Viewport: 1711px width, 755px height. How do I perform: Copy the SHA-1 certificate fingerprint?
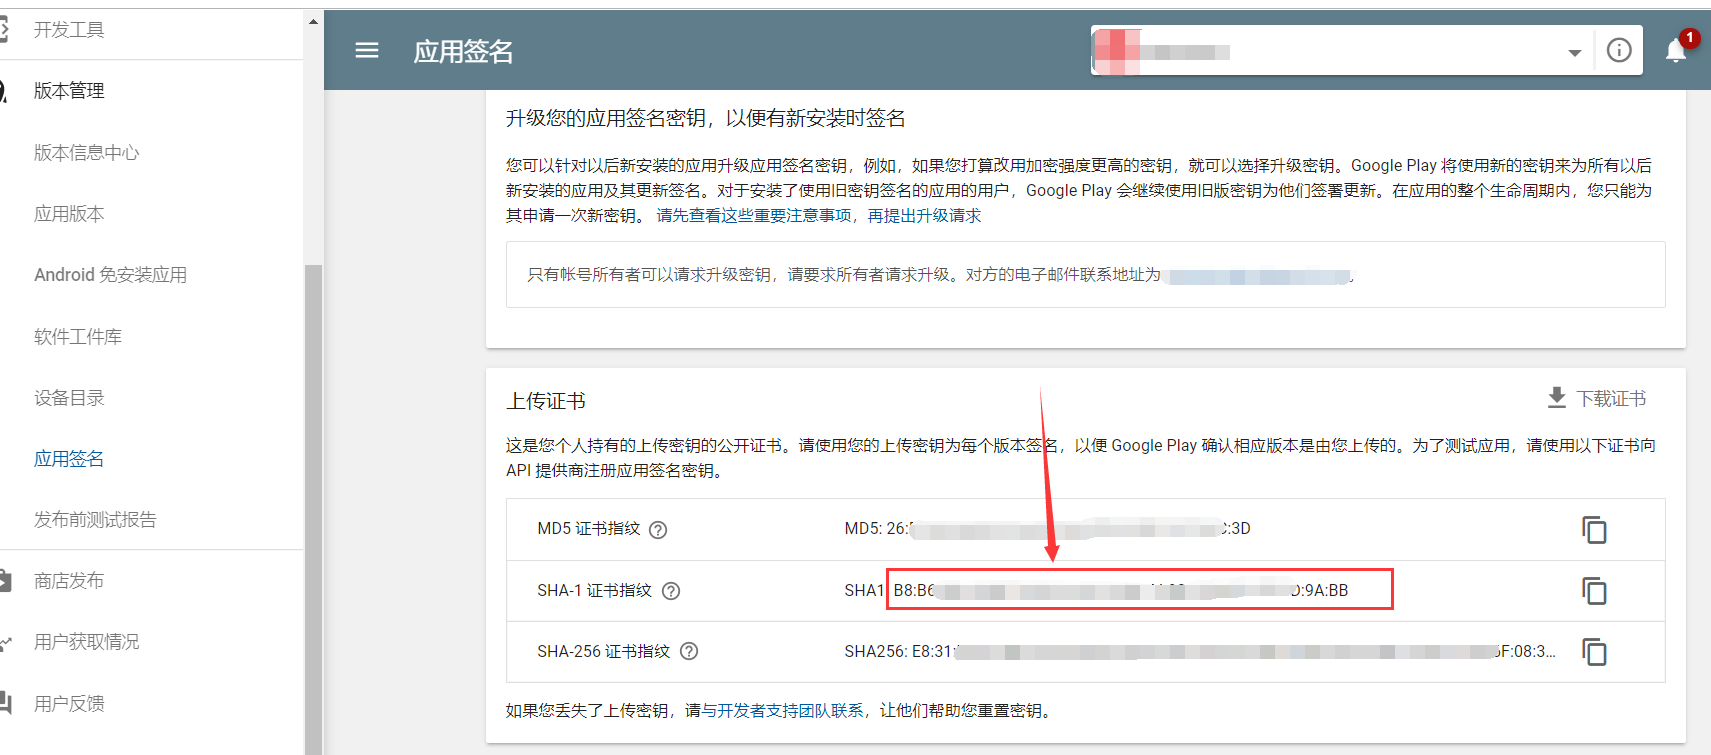tap(1594, 591)
